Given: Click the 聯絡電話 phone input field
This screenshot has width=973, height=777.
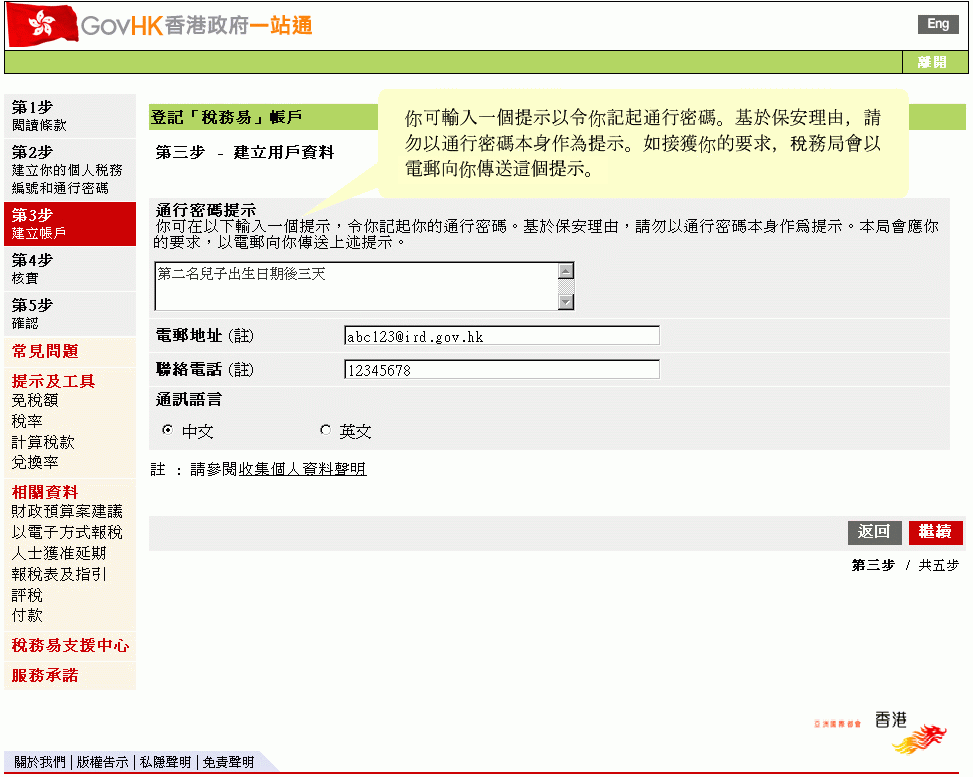Looking at the screenshot, I should pos(501,370).
